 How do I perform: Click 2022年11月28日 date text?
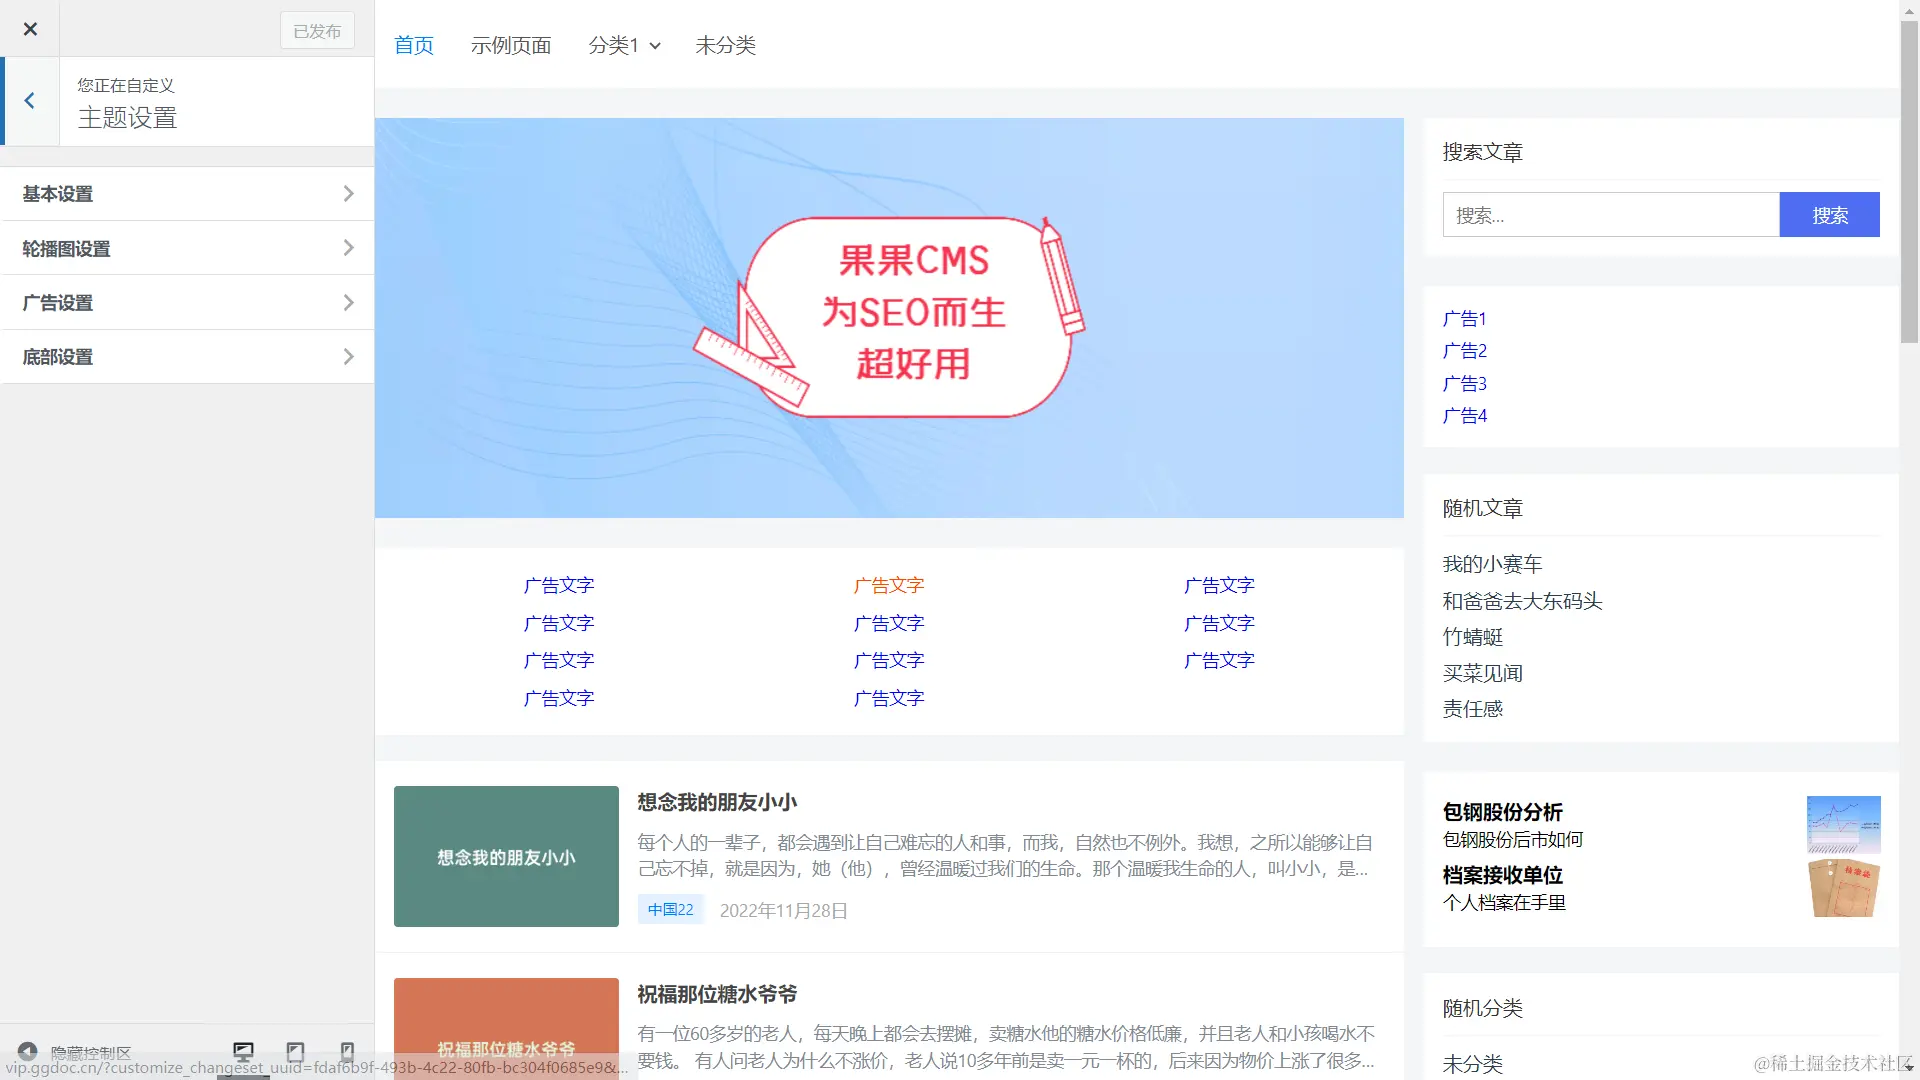pyautogui.click(x=783, y=911)
